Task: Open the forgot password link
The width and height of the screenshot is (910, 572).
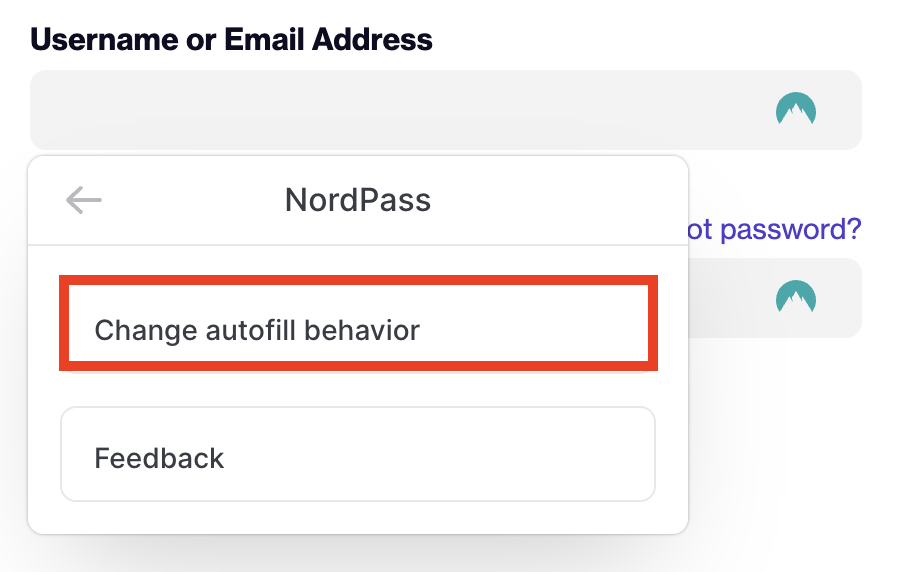Action: (x=774, y=229)
